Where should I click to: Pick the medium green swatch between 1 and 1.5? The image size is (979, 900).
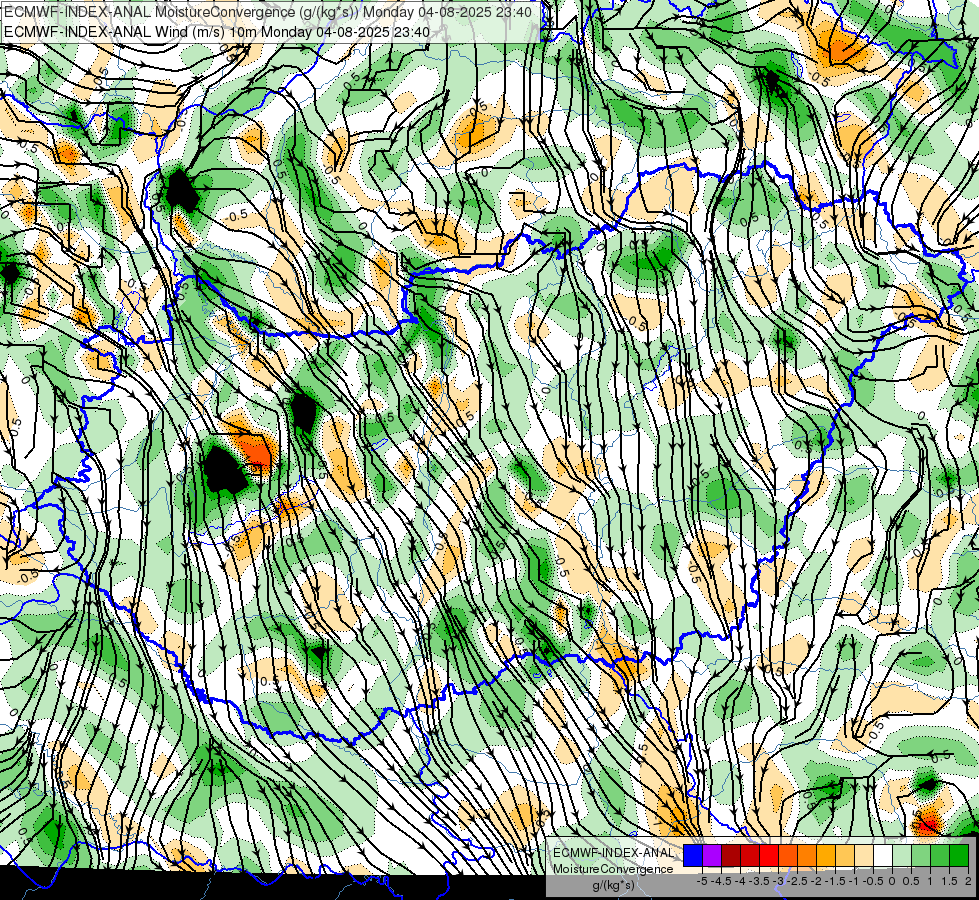coord(940,856)
